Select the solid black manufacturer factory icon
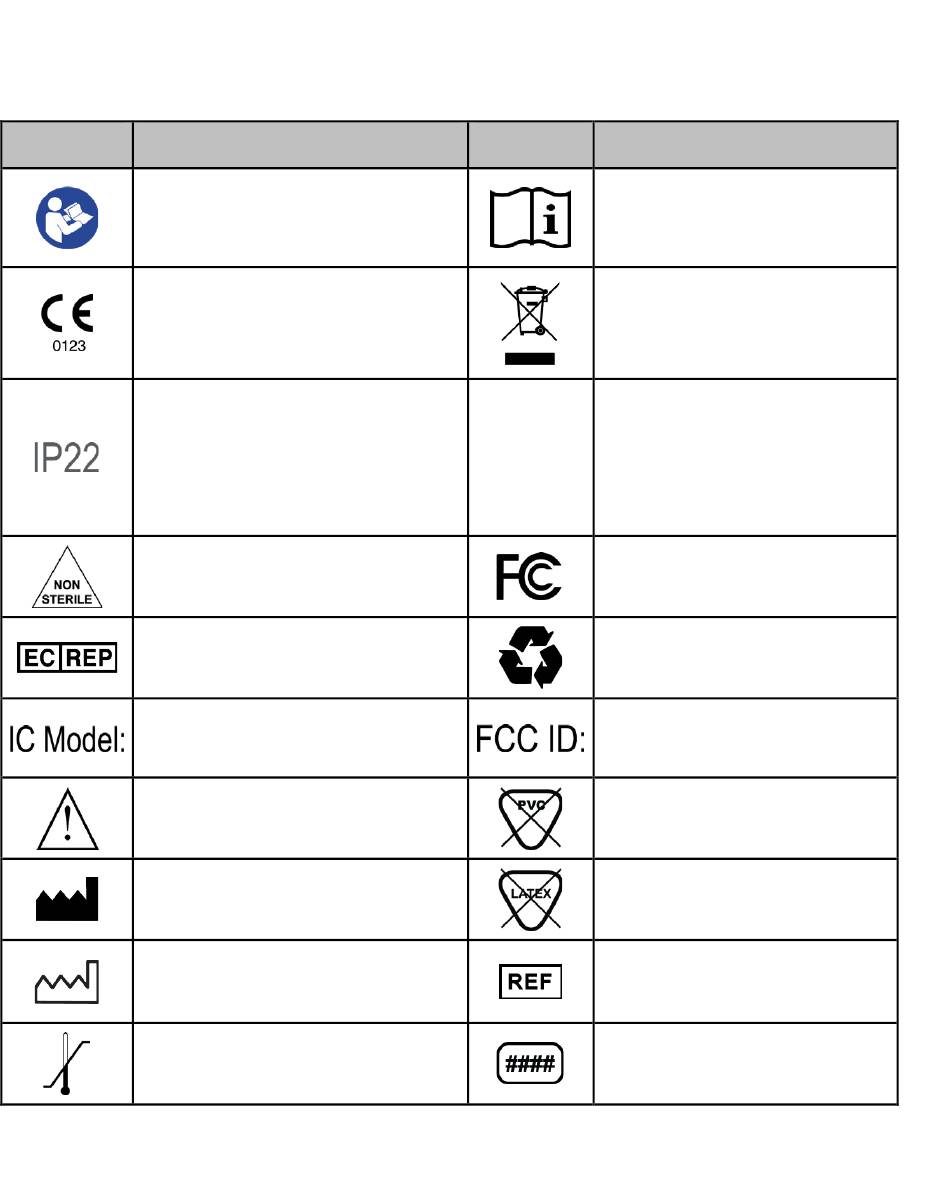 coord(67,898)
